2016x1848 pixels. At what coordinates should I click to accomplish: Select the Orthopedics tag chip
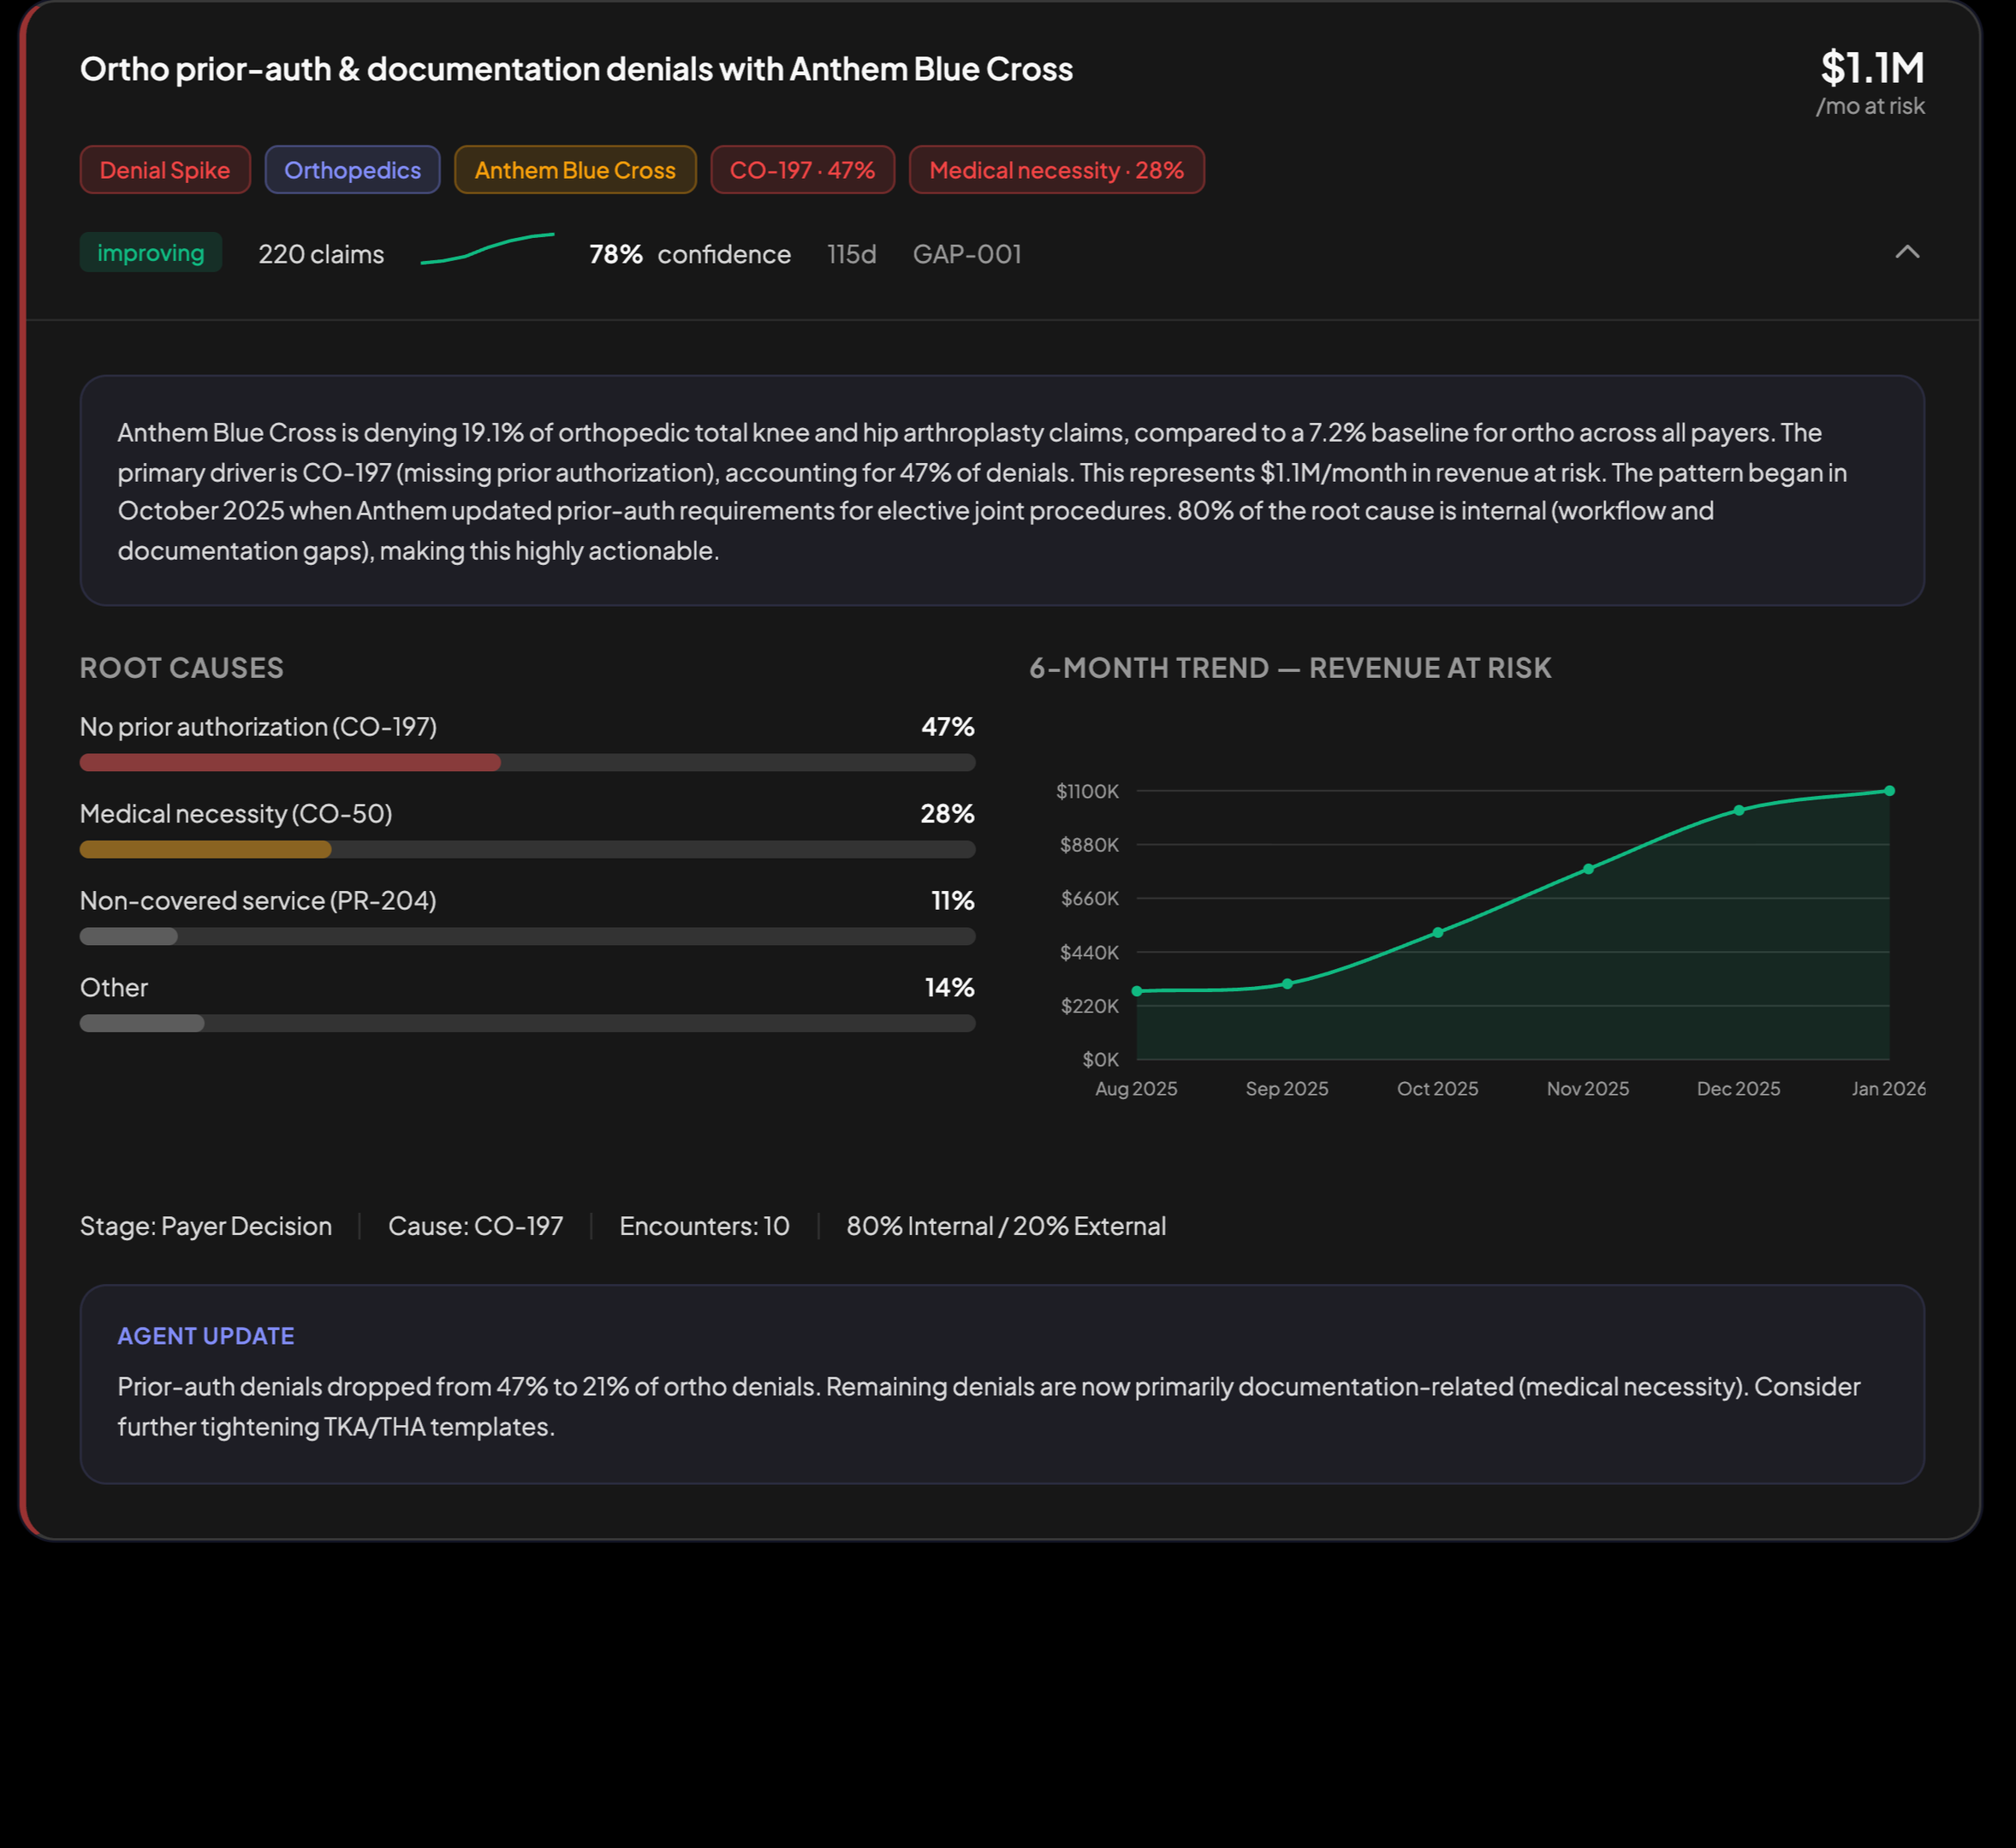tap(352, 170)
